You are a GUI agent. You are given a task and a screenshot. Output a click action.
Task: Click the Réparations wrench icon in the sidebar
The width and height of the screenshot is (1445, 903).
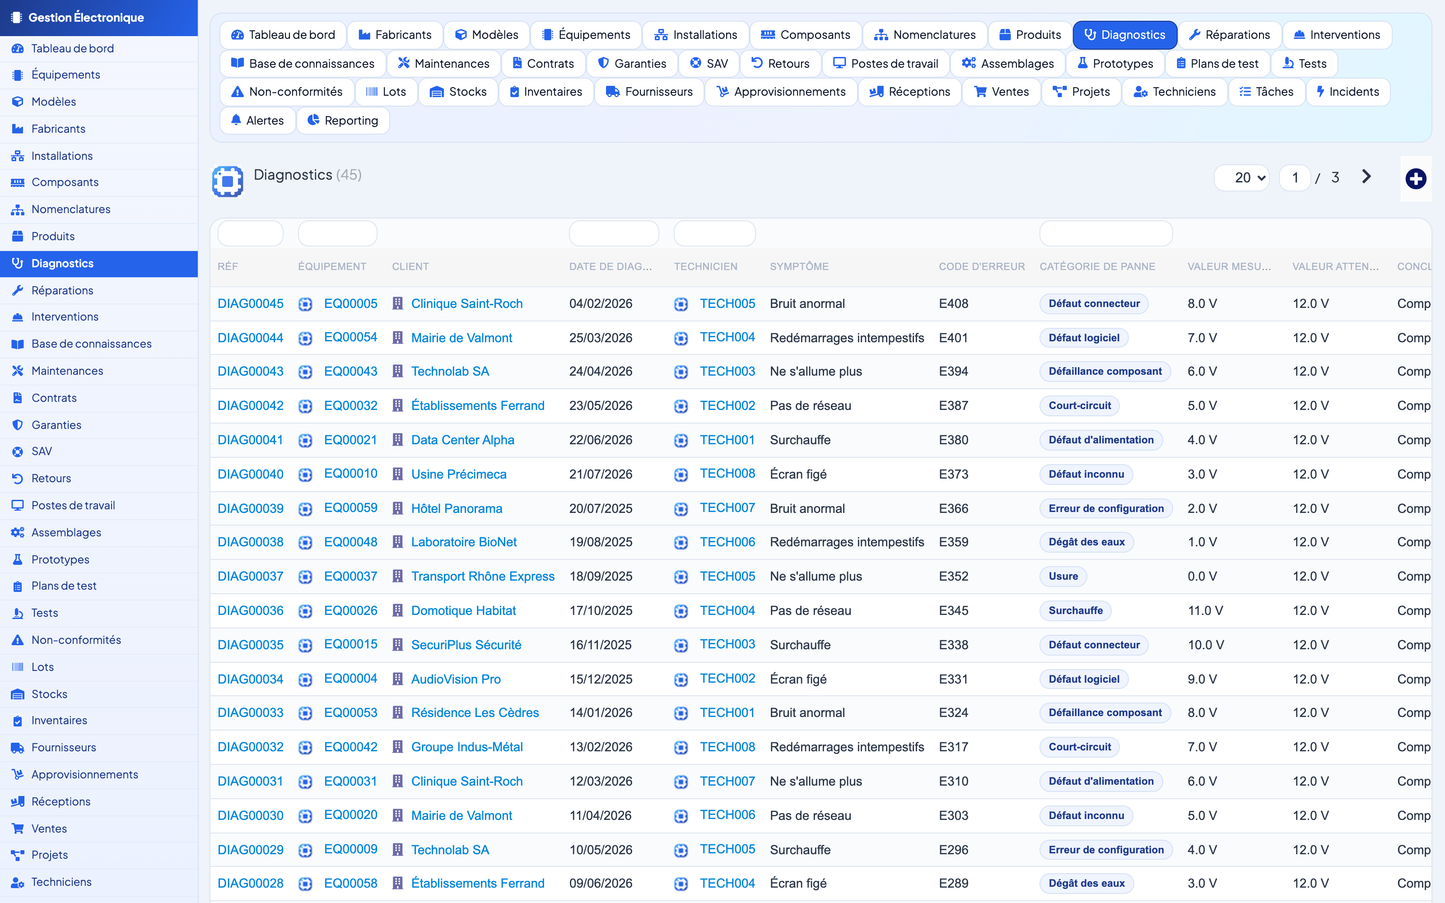point(17,290)
